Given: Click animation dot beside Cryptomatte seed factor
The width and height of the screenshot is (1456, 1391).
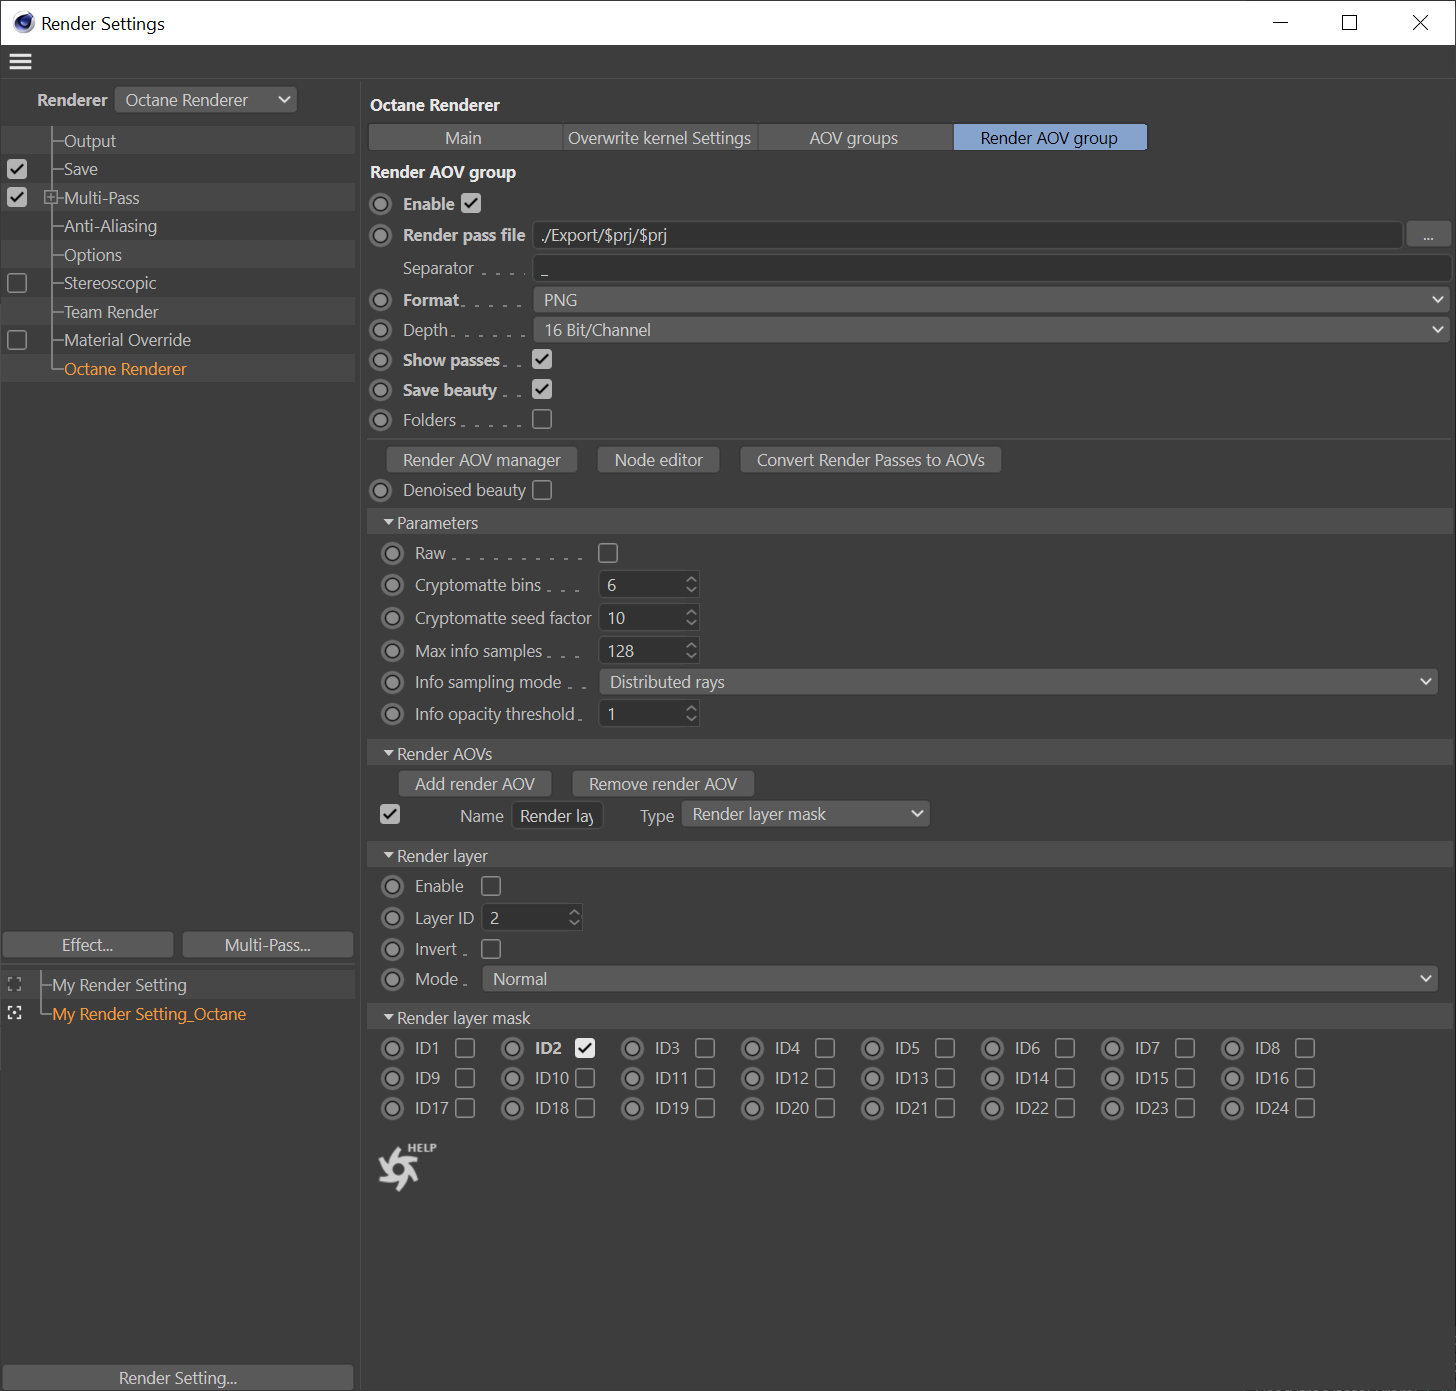Looking at the screenshot, I should pyautogui.click(x=393, y=618).
